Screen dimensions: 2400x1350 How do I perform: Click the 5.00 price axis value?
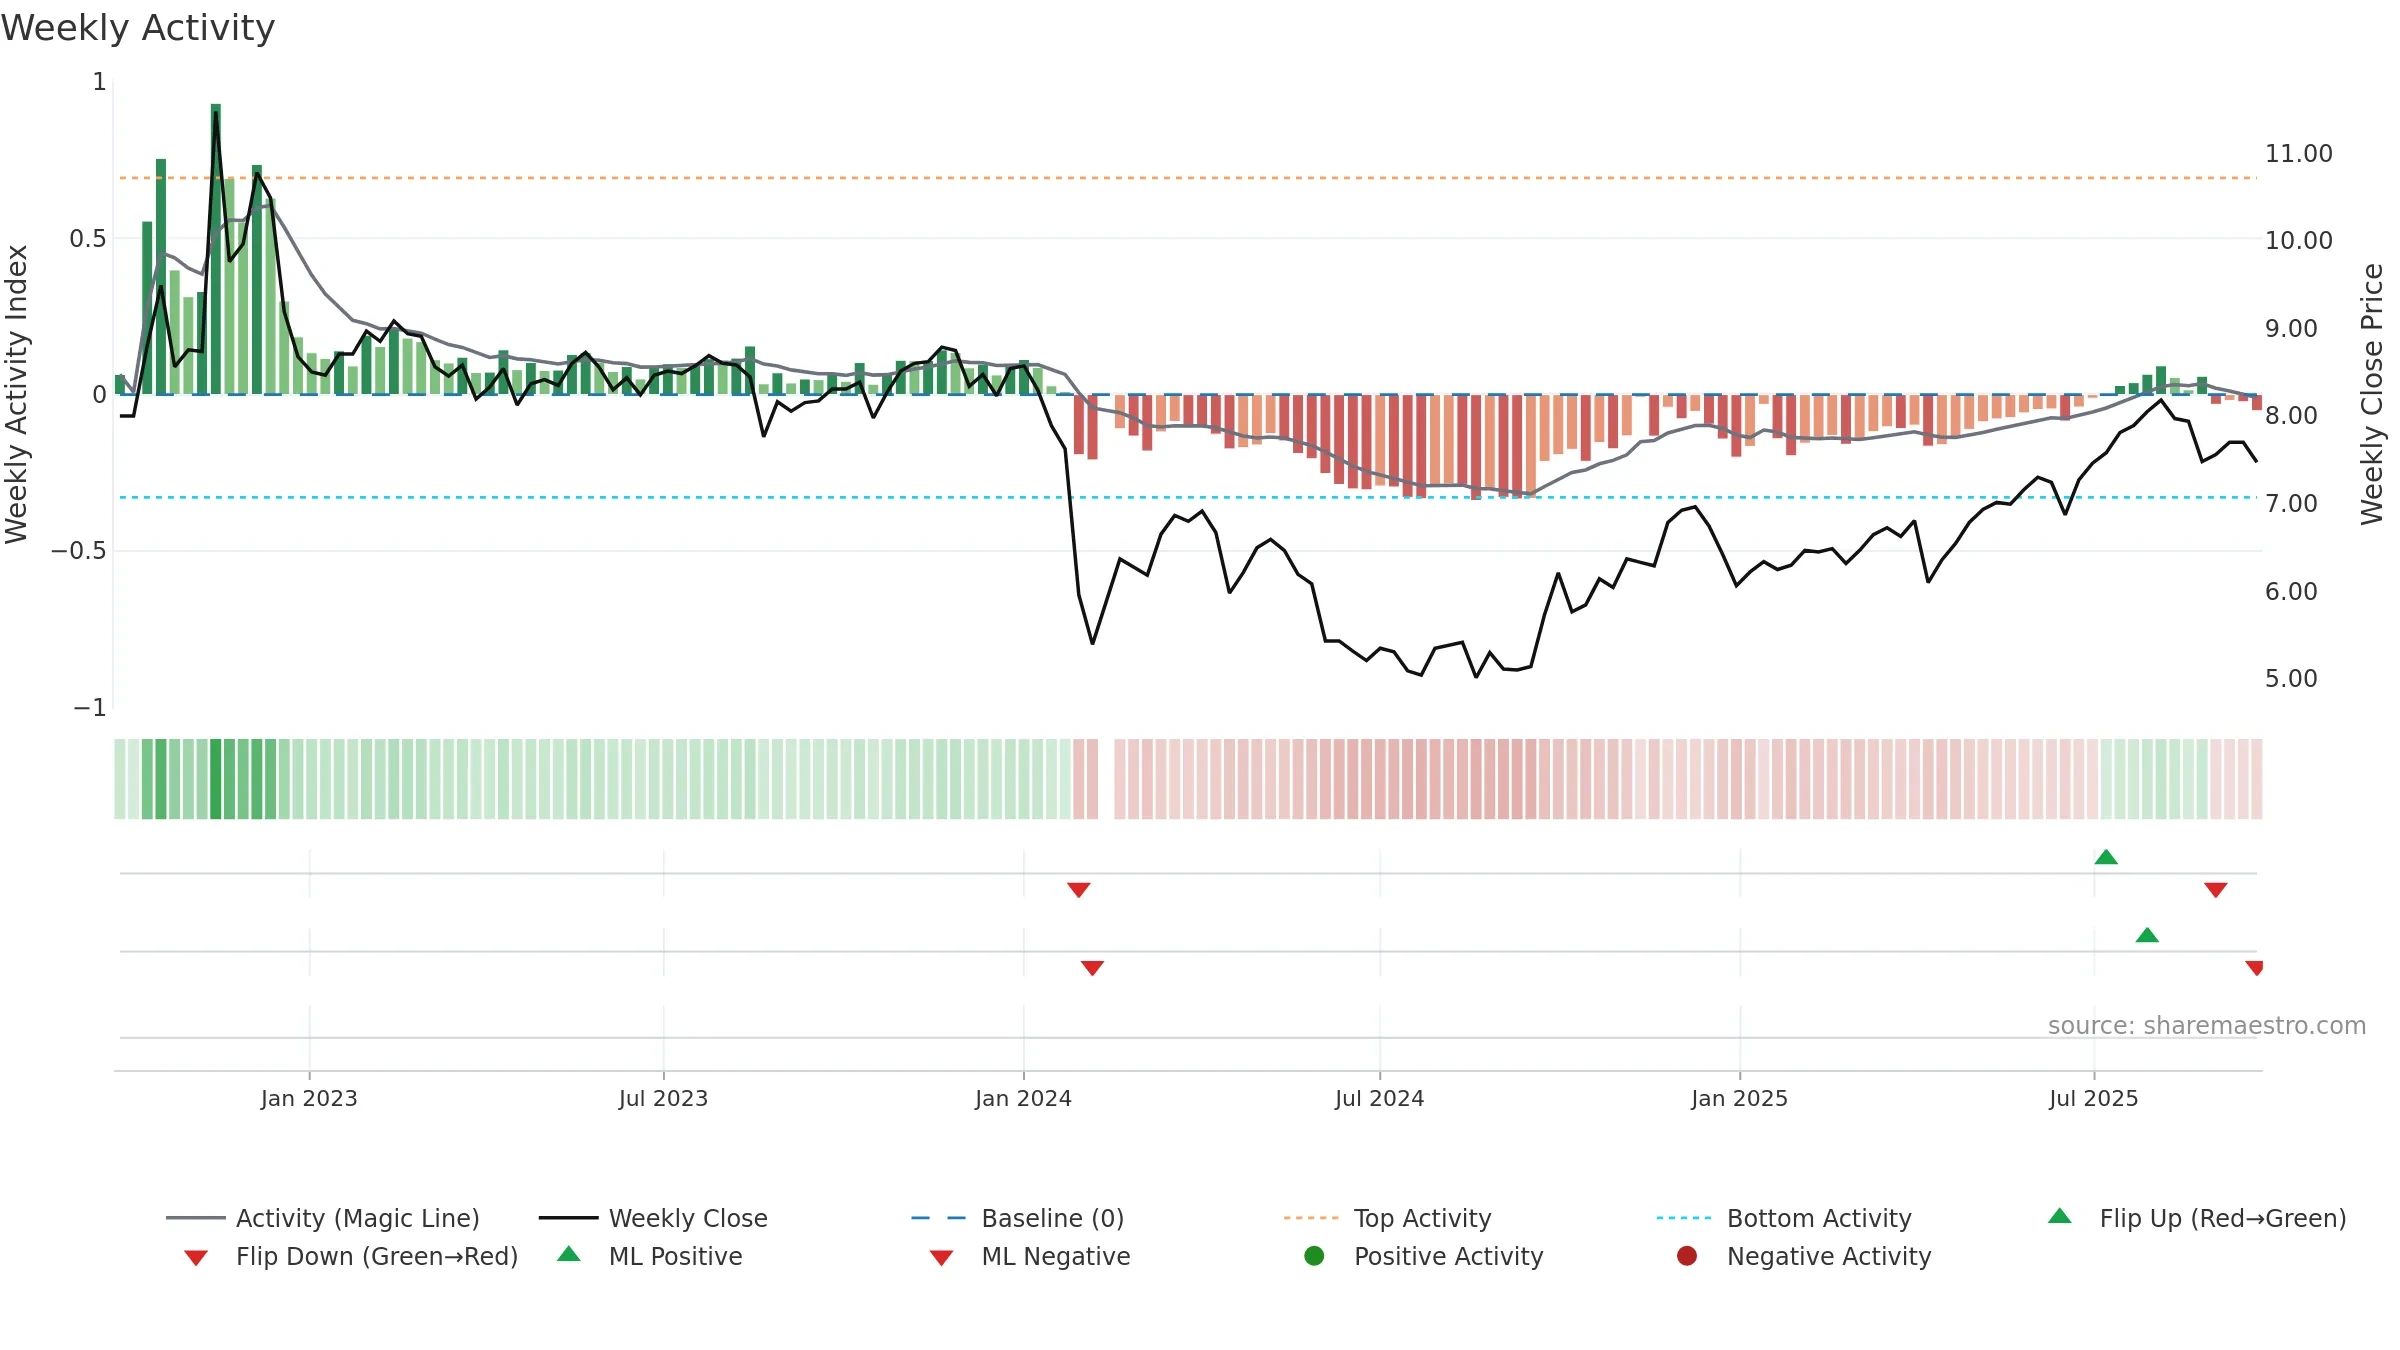pyautogui.click(x=2290, y=678)
